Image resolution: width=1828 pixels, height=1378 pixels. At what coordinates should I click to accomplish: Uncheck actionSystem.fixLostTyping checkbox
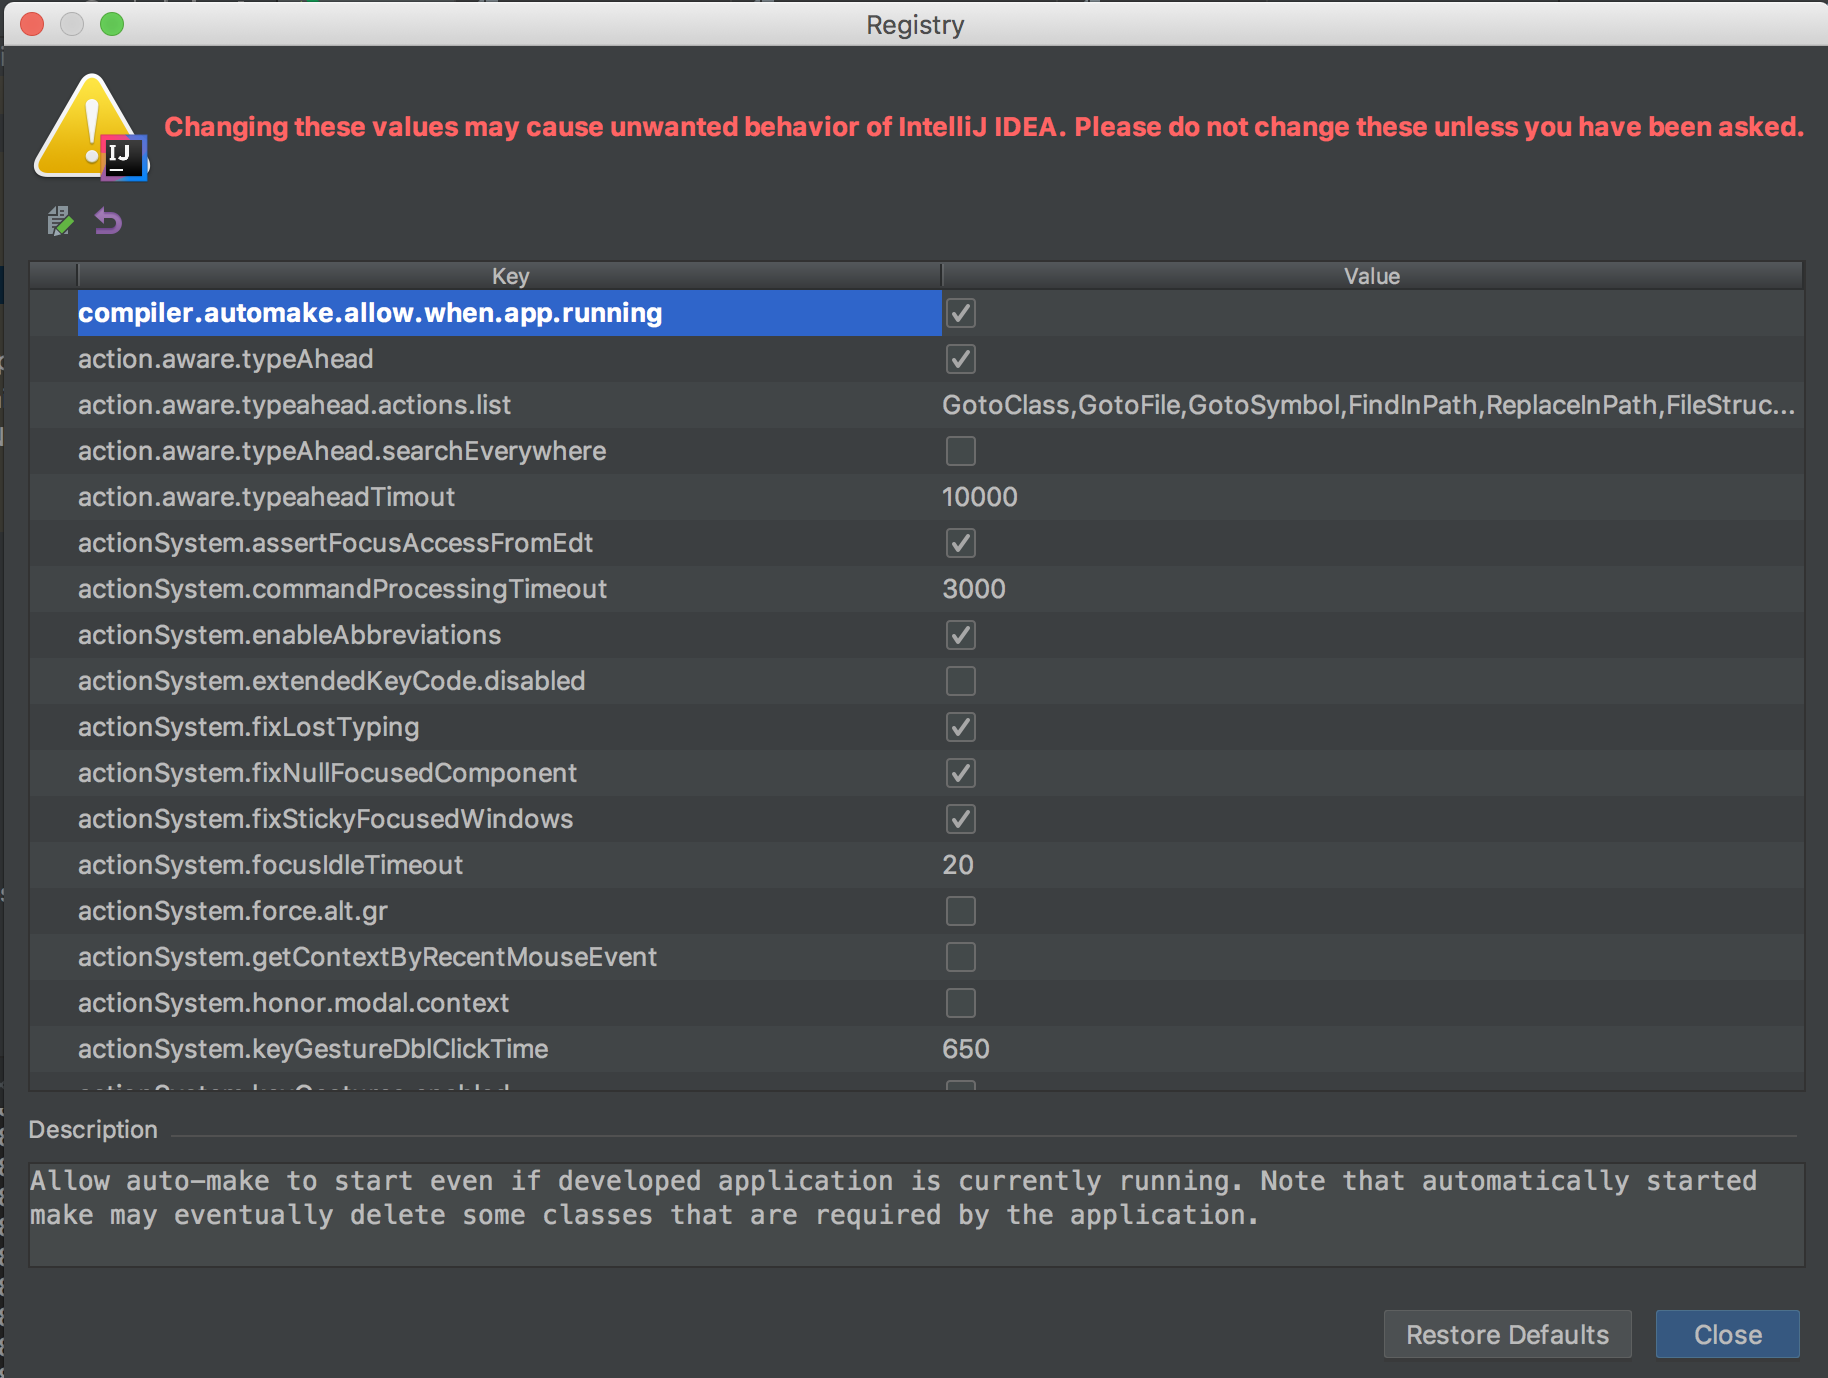[961, 727]
